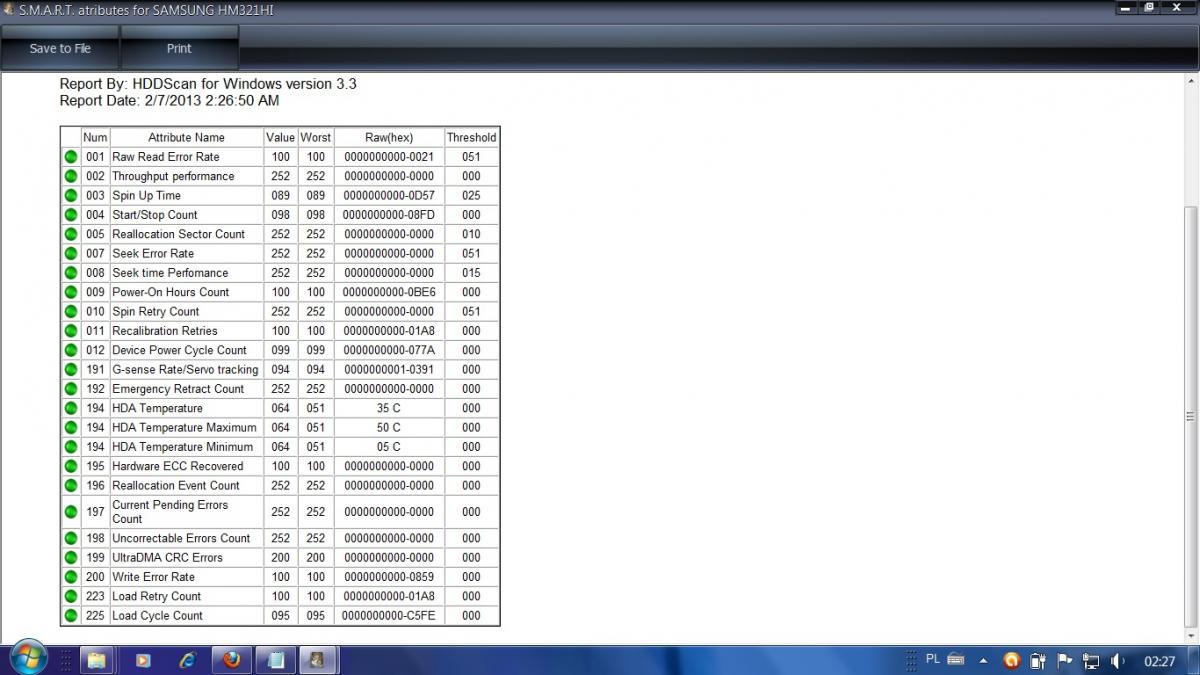Click the Num column header
This screenshot has height=675, width=1200.
pos(95,137)
